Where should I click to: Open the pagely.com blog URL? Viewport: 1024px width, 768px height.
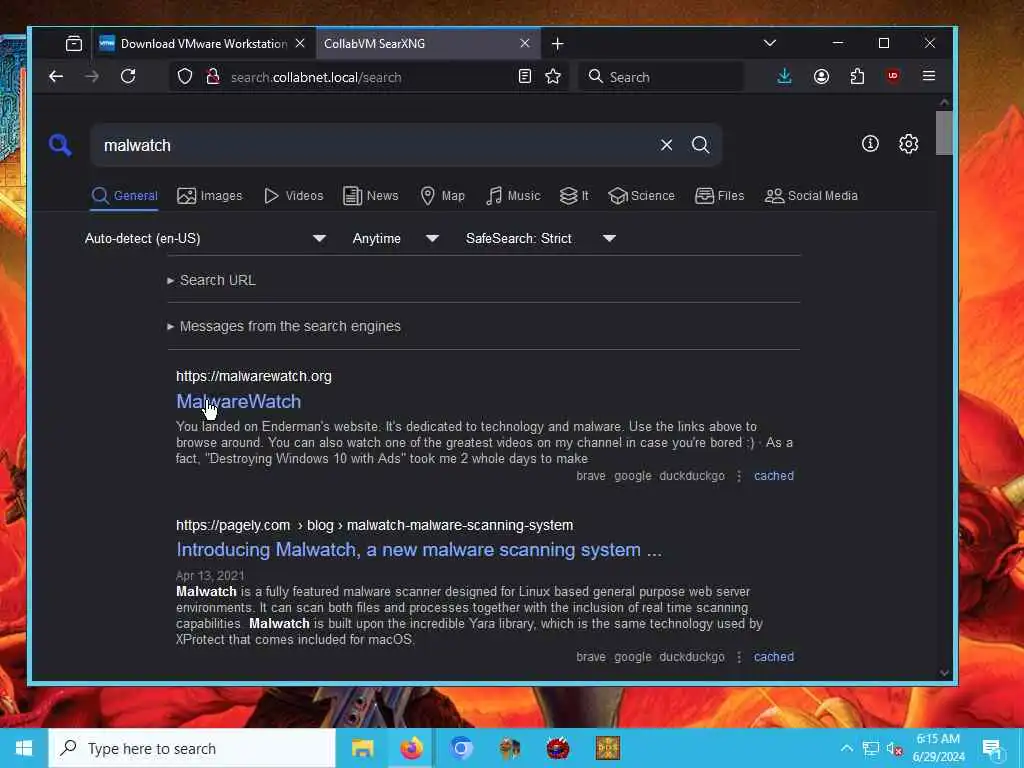point(374,525)
